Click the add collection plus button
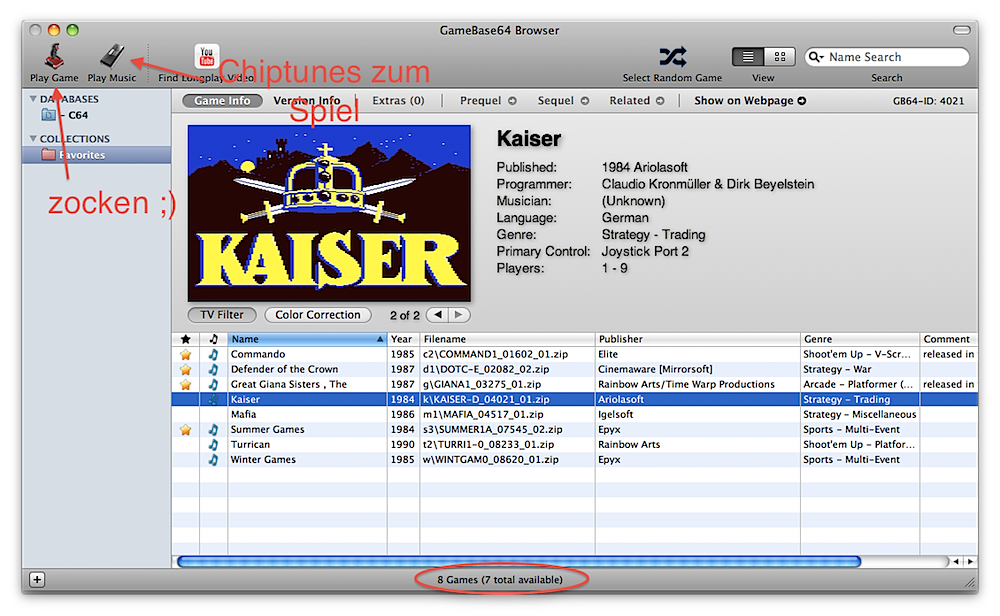 pyautogui.click(x=37, y=580)
